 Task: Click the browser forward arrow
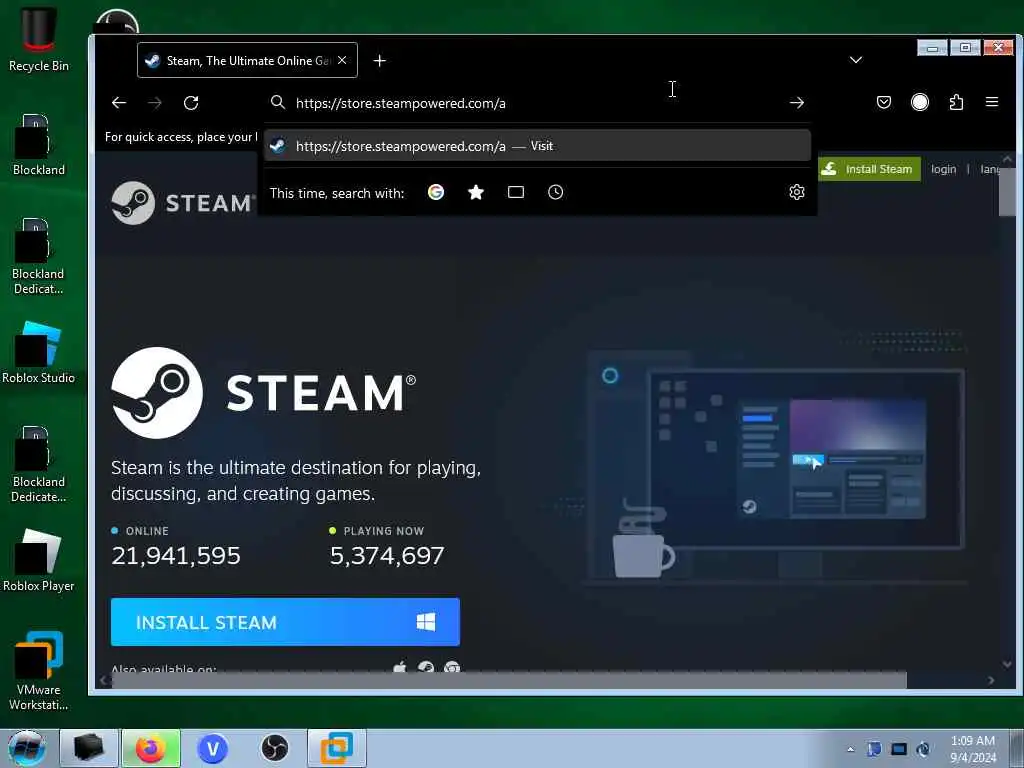tap(155, 103)
